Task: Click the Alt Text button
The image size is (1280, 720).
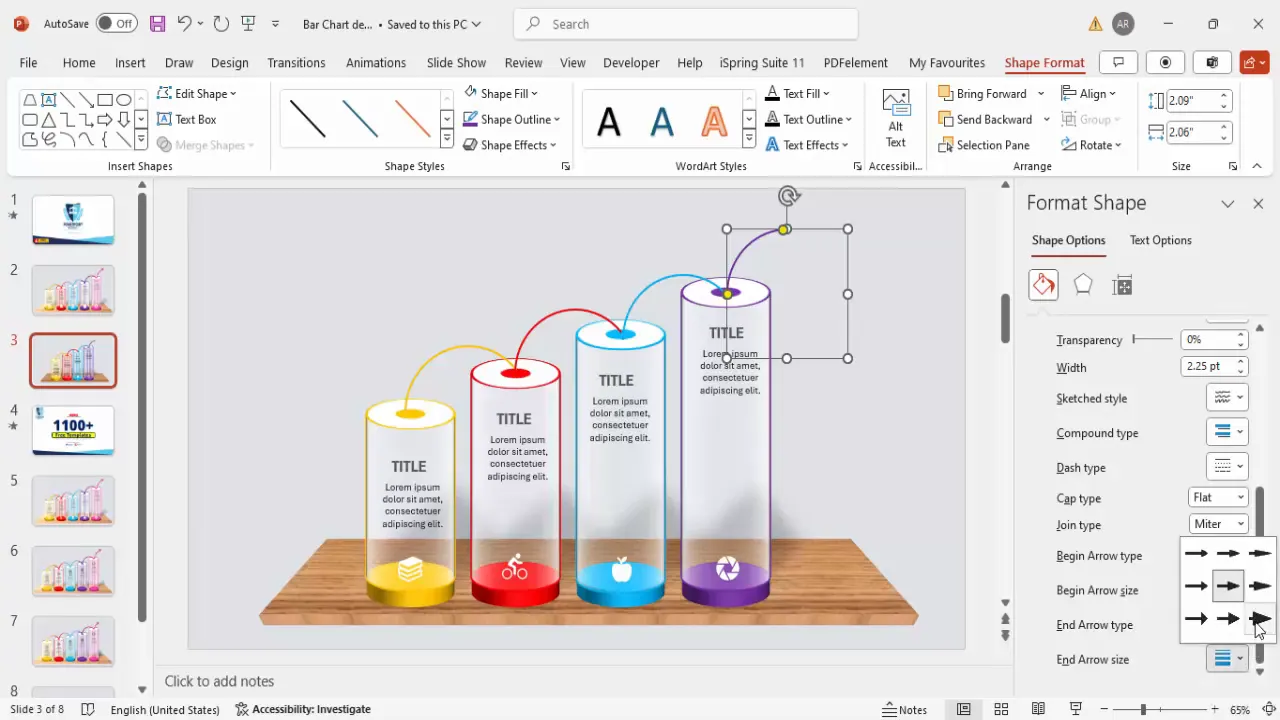Action: [896, 118]
